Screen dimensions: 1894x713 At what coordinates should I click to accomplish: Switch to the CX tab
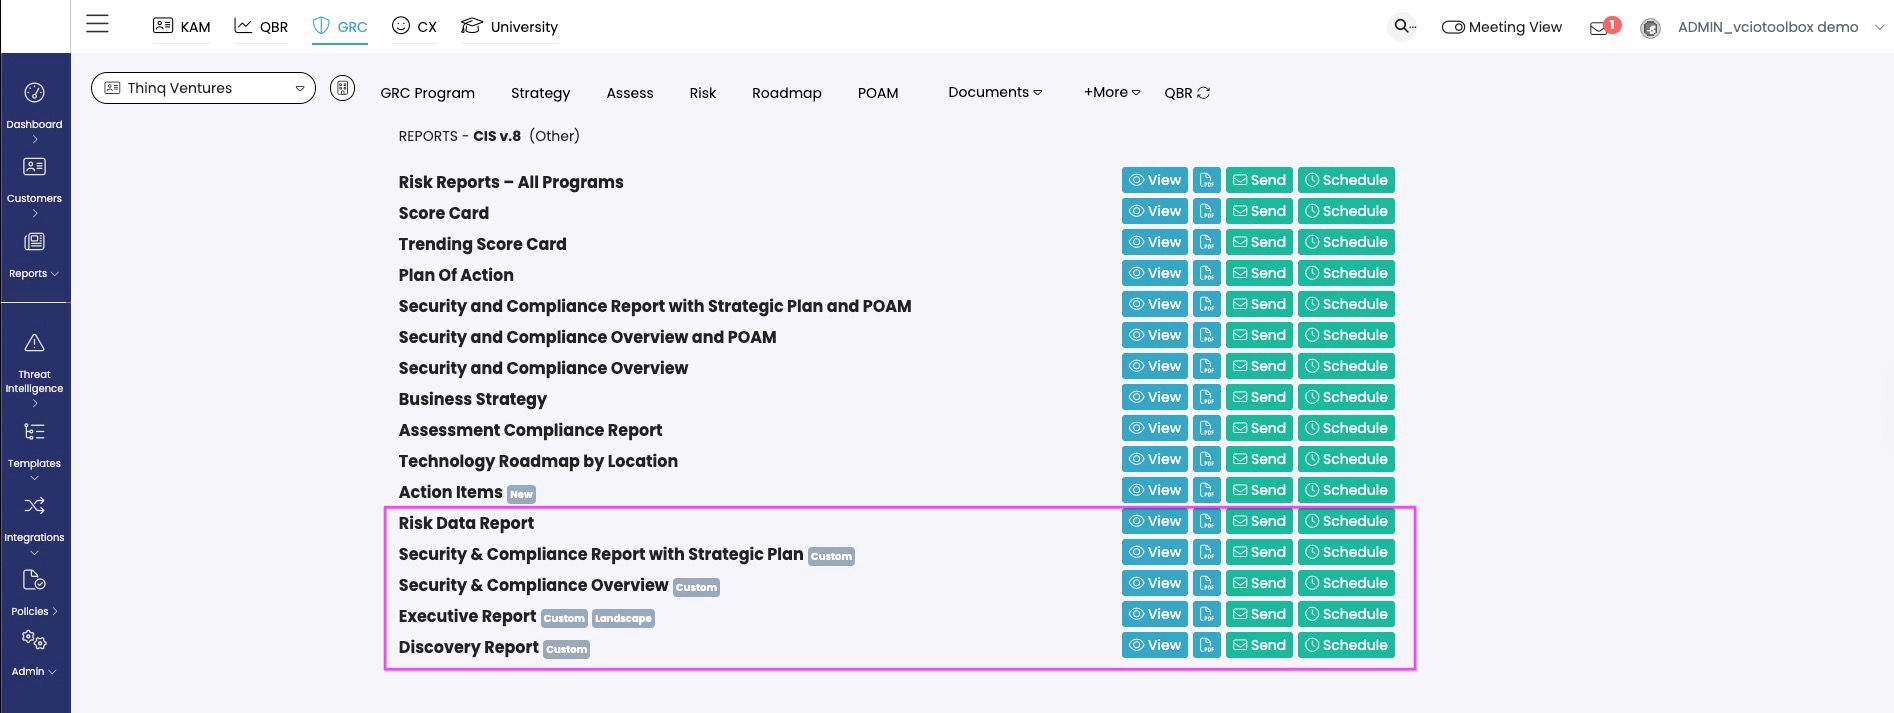pyautogui.click(x=414, y=27)
